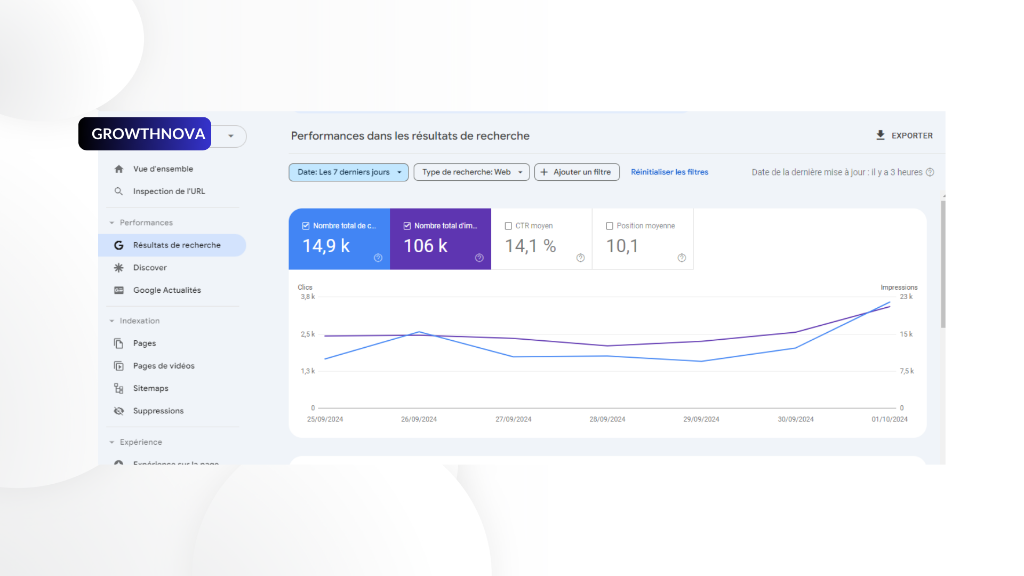Screen dimensions: 1024x576
Task: Click the help icon after last update date
Action: pos(930,172)
